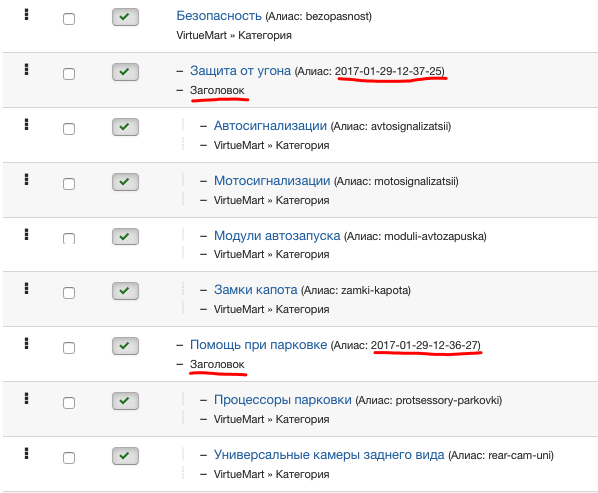598x493 pixels.
Task: Click drag handle icon for Безопасность row
Action: pos(26,14)
